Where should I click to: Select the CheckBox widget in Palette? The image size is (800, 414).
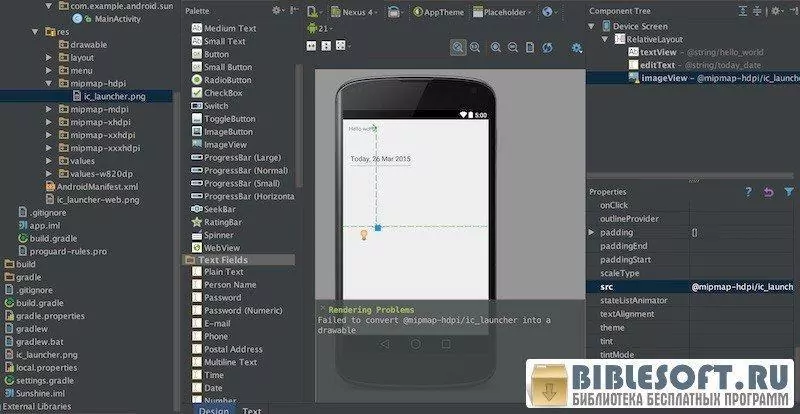222,93
